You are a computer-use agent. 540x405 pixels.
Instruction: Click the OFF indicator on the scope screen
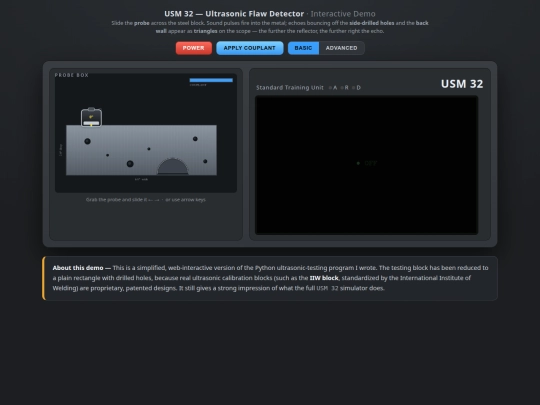(x=367, y=163)
